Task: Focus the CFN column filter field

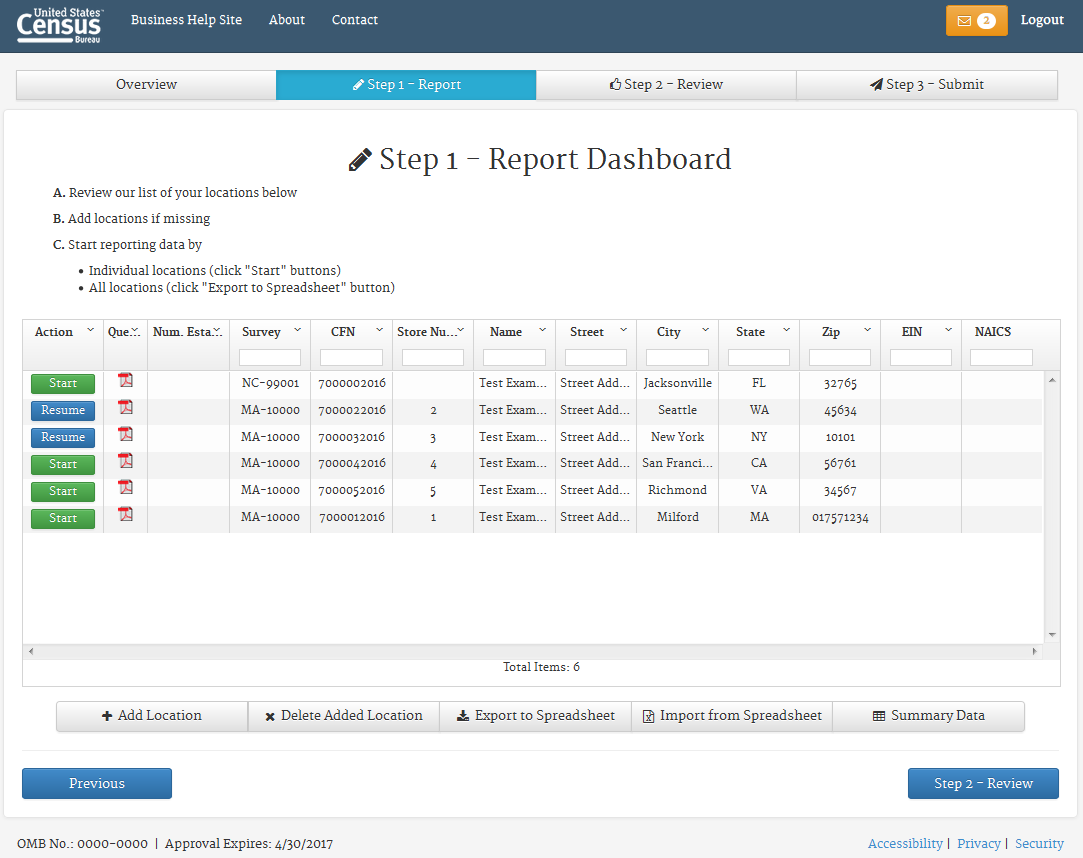Action: [x=352, y=357]
